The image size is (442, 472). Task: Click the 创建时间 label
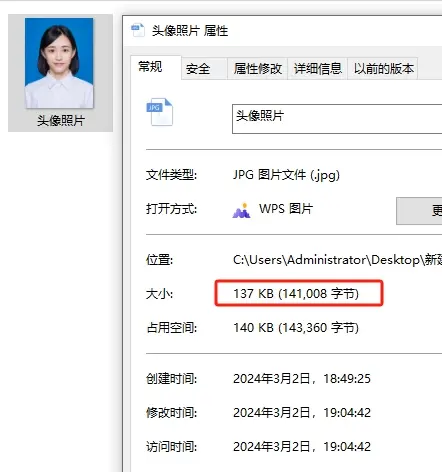(171, 379)
